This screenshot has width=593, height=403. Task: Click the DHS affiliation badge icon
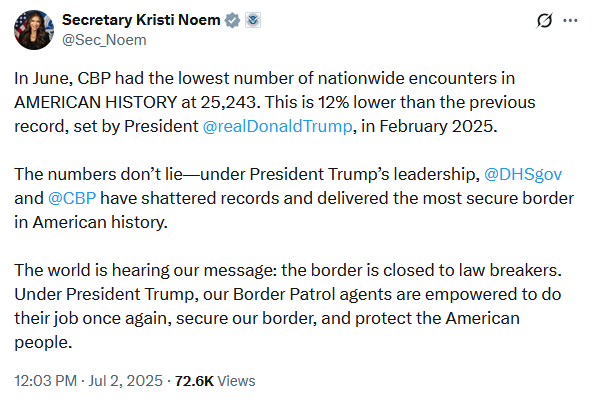(253, 20)
